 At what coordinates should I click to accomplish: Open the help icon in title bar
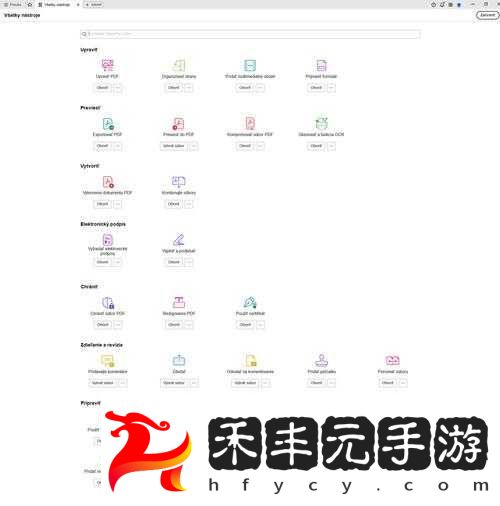[x=433, y=5]
